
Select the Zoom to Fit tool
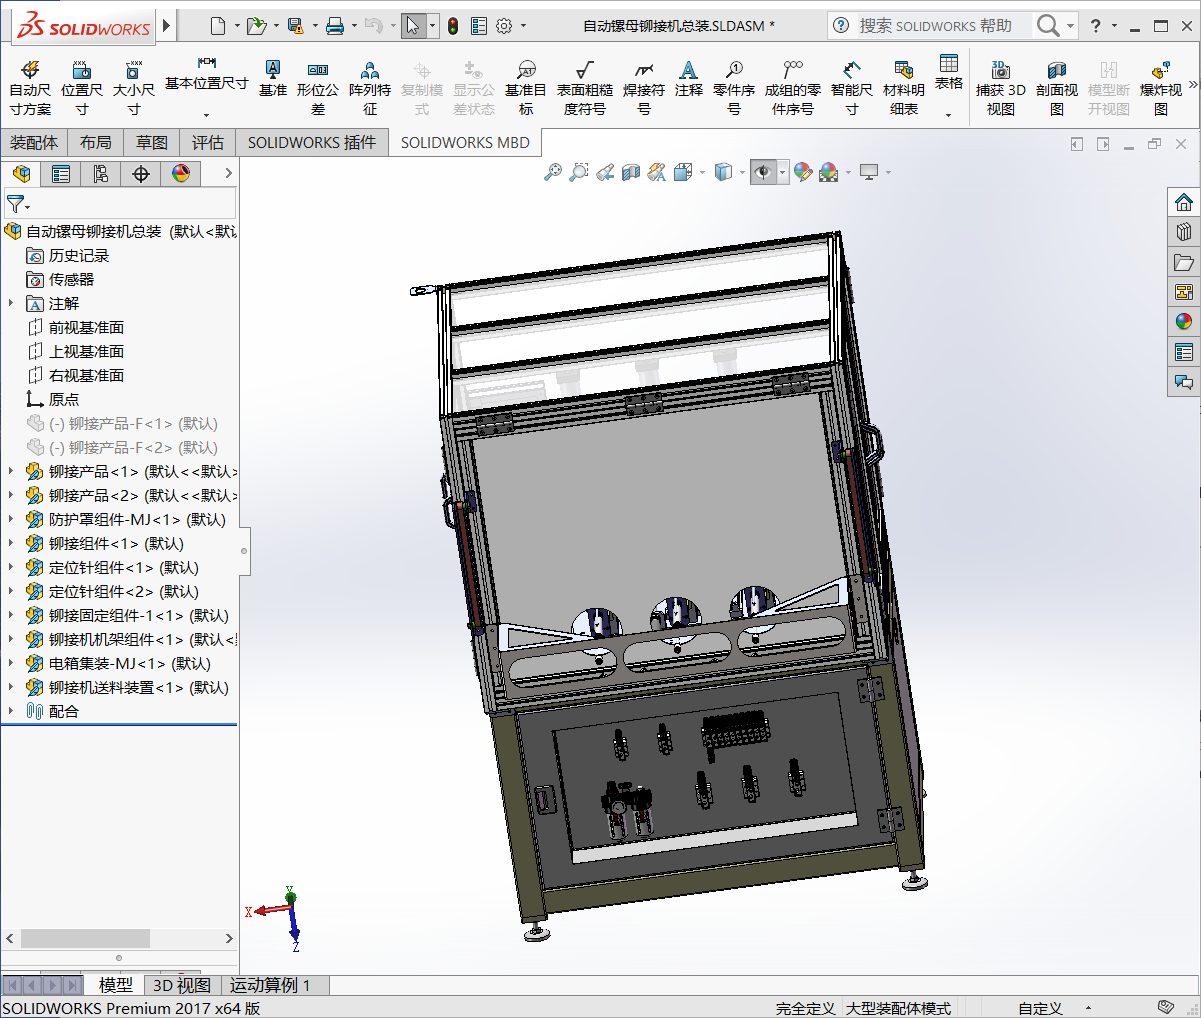[553, 172]
